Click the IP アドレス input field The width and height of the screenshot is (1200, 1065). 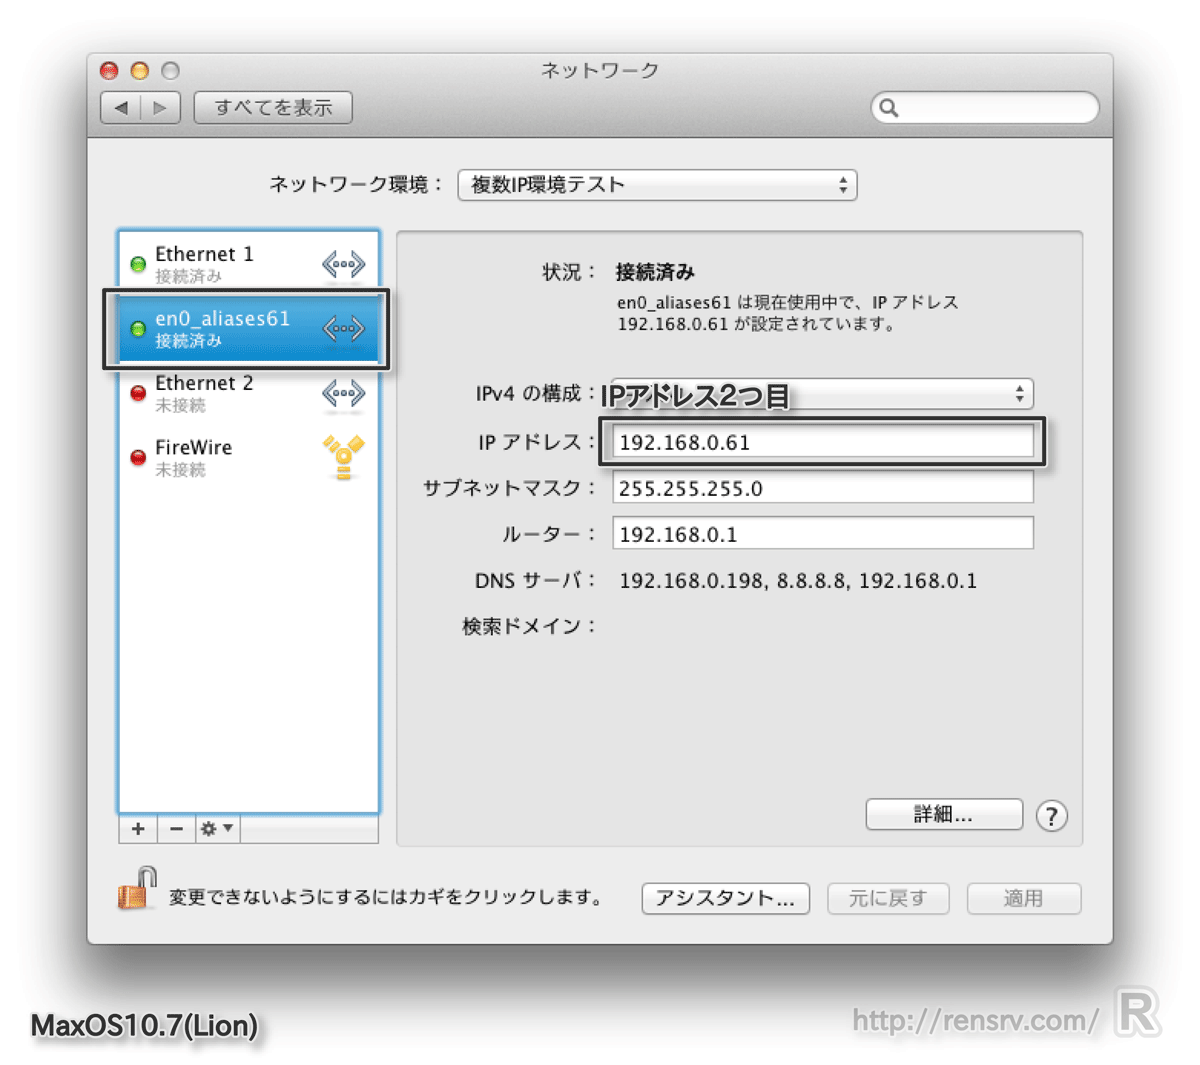click(x=822, y=442)
